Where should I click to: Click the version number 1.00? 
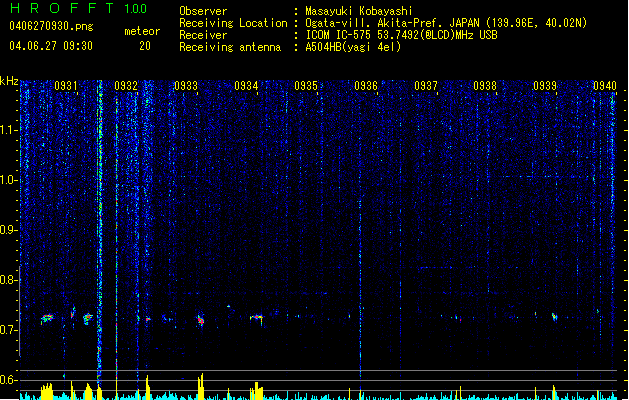click(x=135, y=9)
